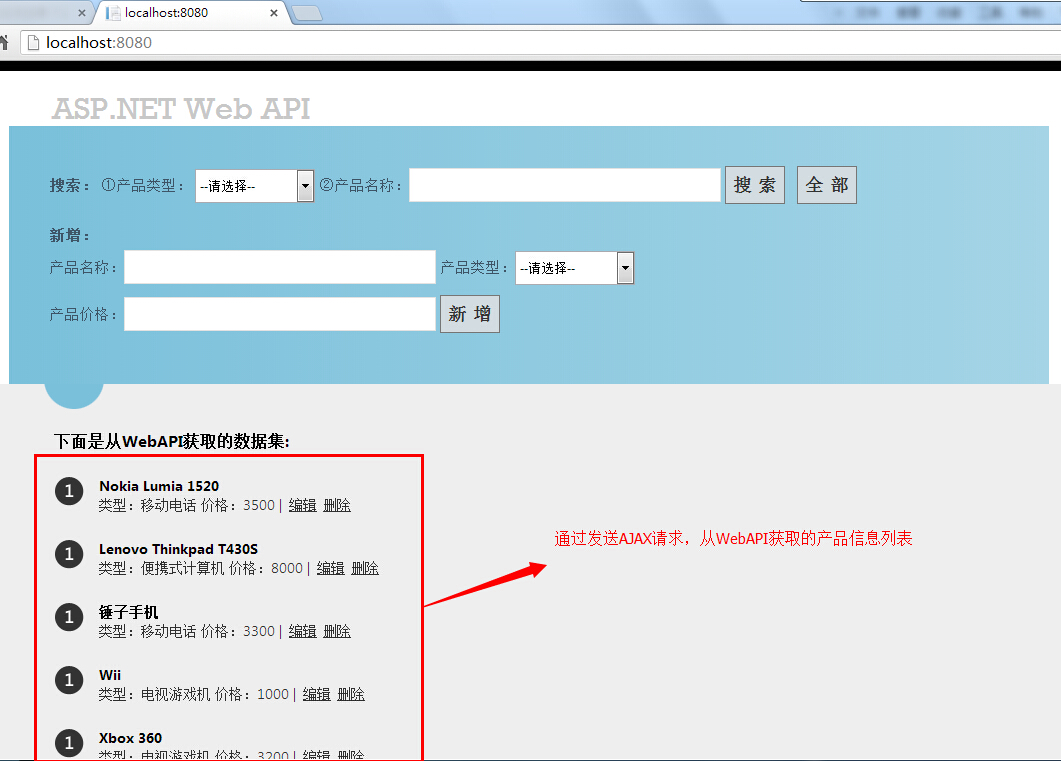Click 删除 link for 锤子手机

tap(337, 631)
